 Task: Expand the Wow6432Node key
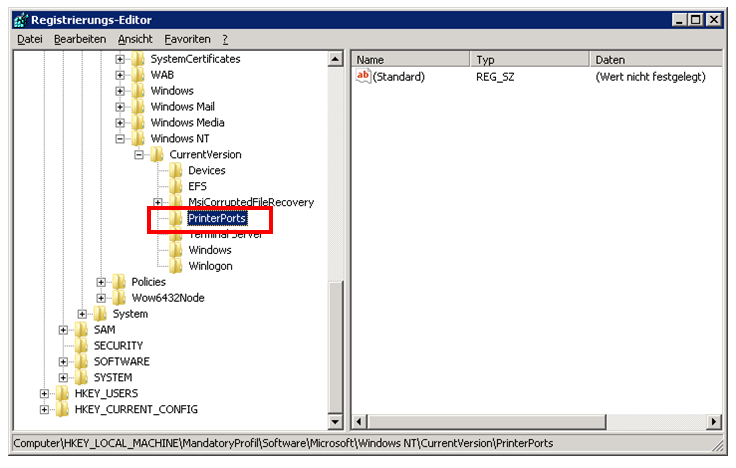[x=101, y=298]
